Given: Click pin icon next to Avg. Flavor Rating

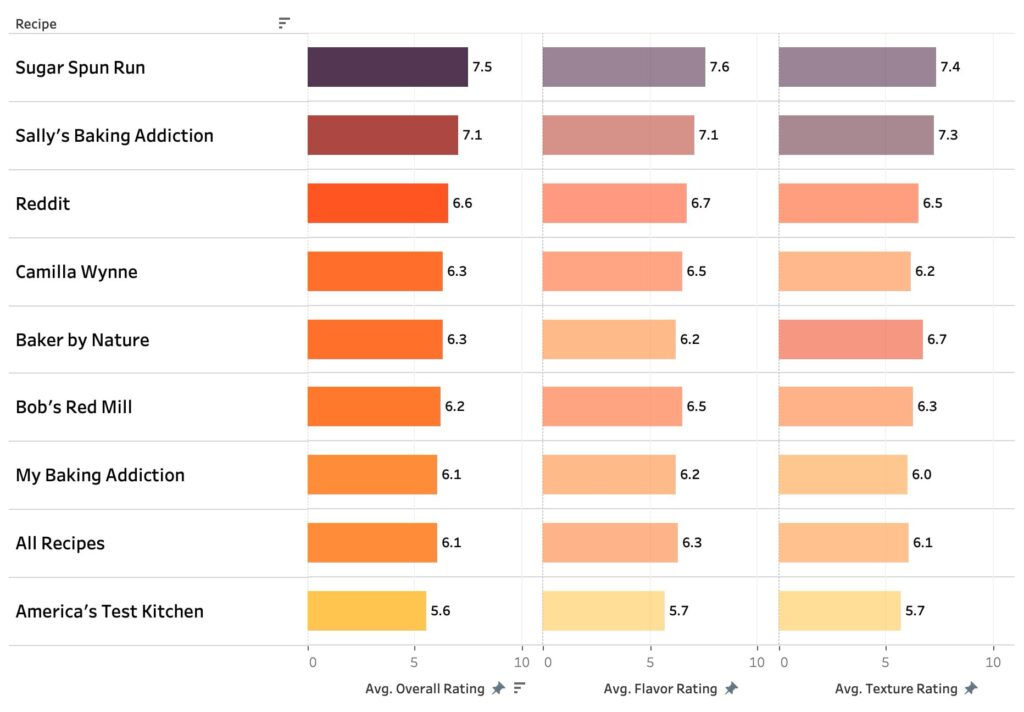Looking at the screenshot, I should pos(731,688).
